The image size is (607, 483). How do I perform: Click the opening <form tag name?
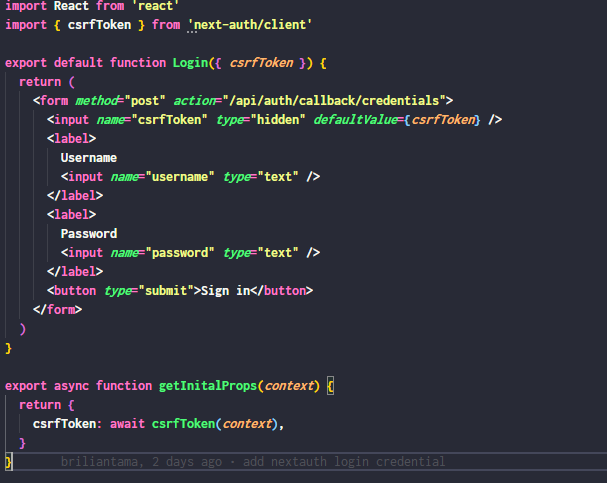(54, 101)
